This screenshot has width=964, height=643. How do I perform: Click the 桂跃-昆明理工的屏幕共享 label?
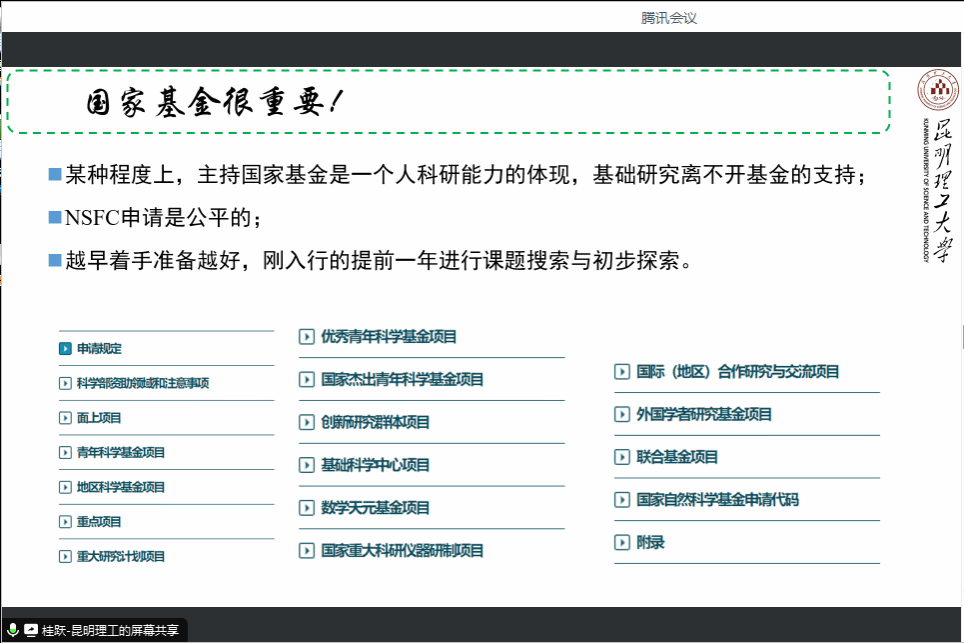click(110, 630)
